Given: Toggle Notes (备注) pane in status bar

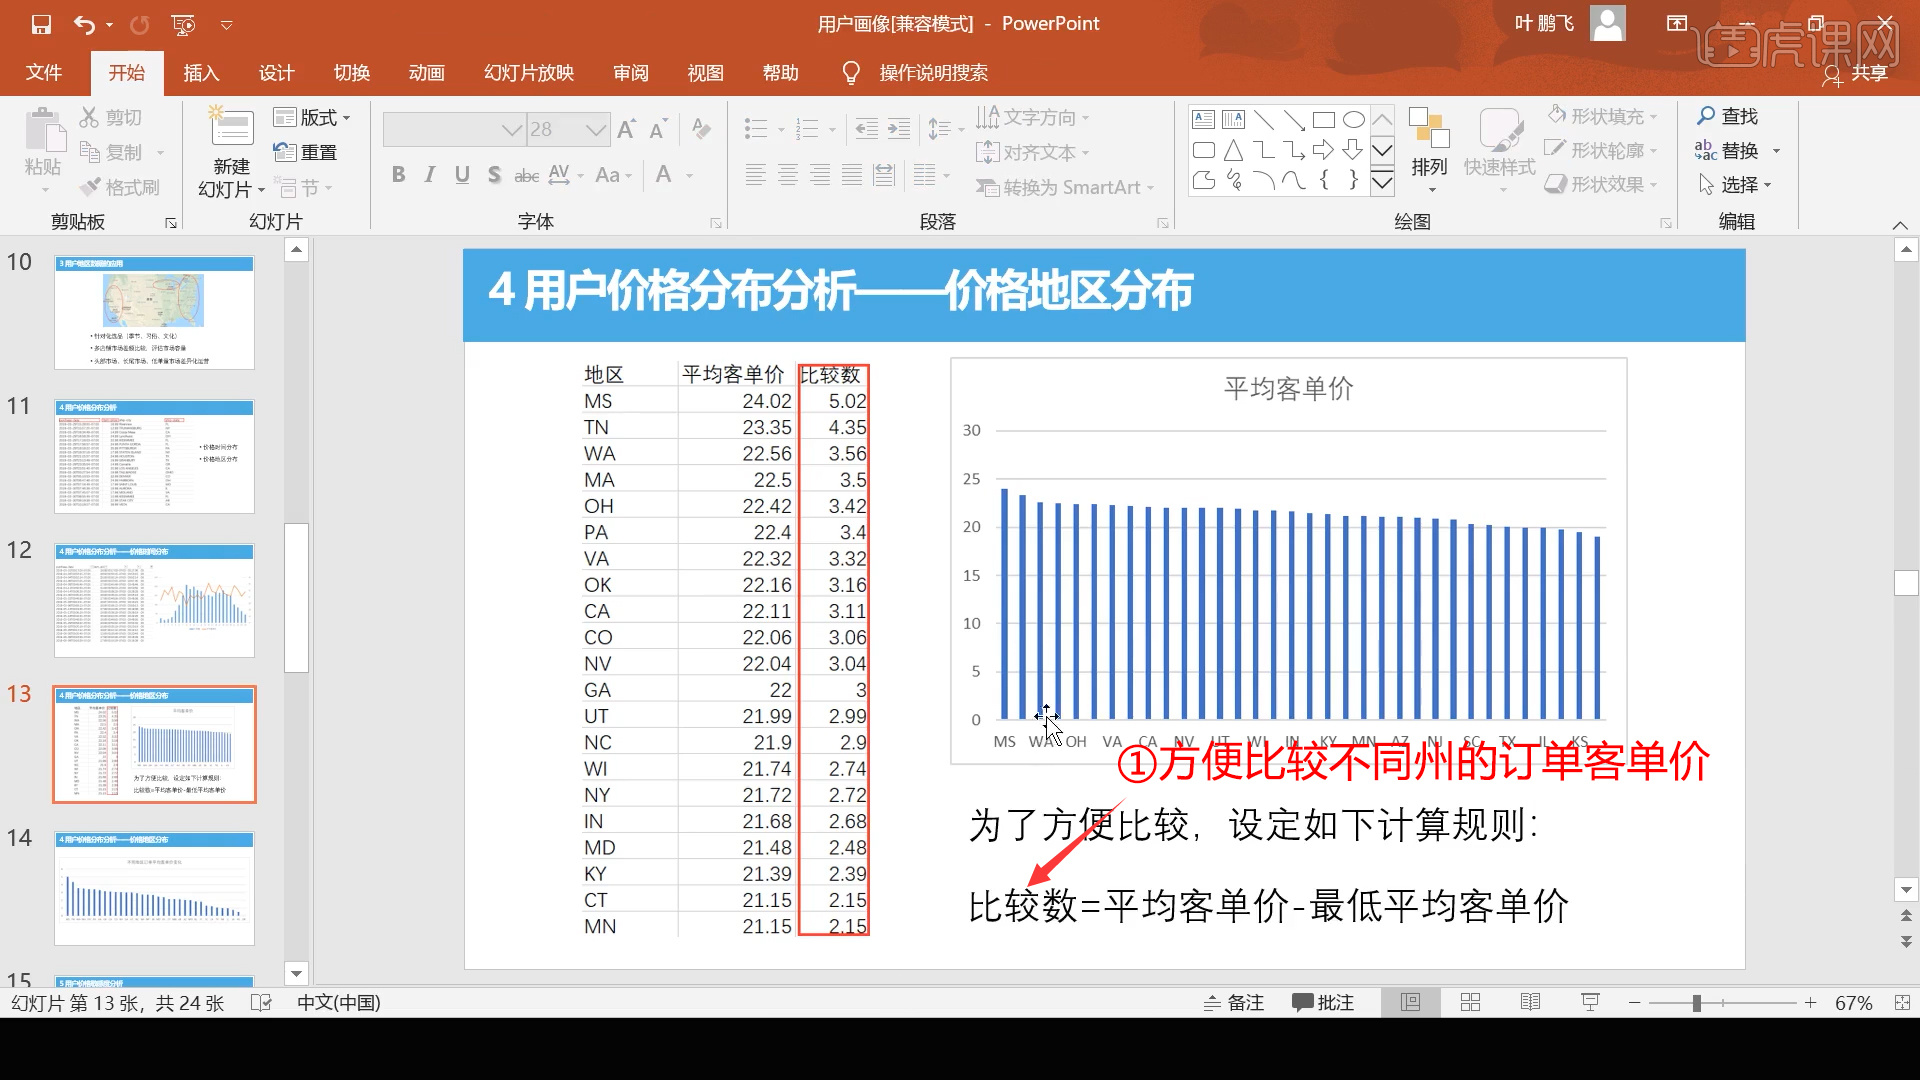Looking at the screenshot, I should tap(1234, 1003).
